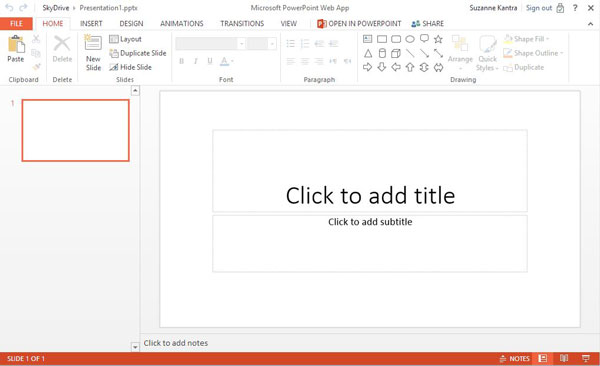Toggle Underline formatting
The height and width of the screenshot is (366, 600).
pyautogui.click(x=210, y=61)
